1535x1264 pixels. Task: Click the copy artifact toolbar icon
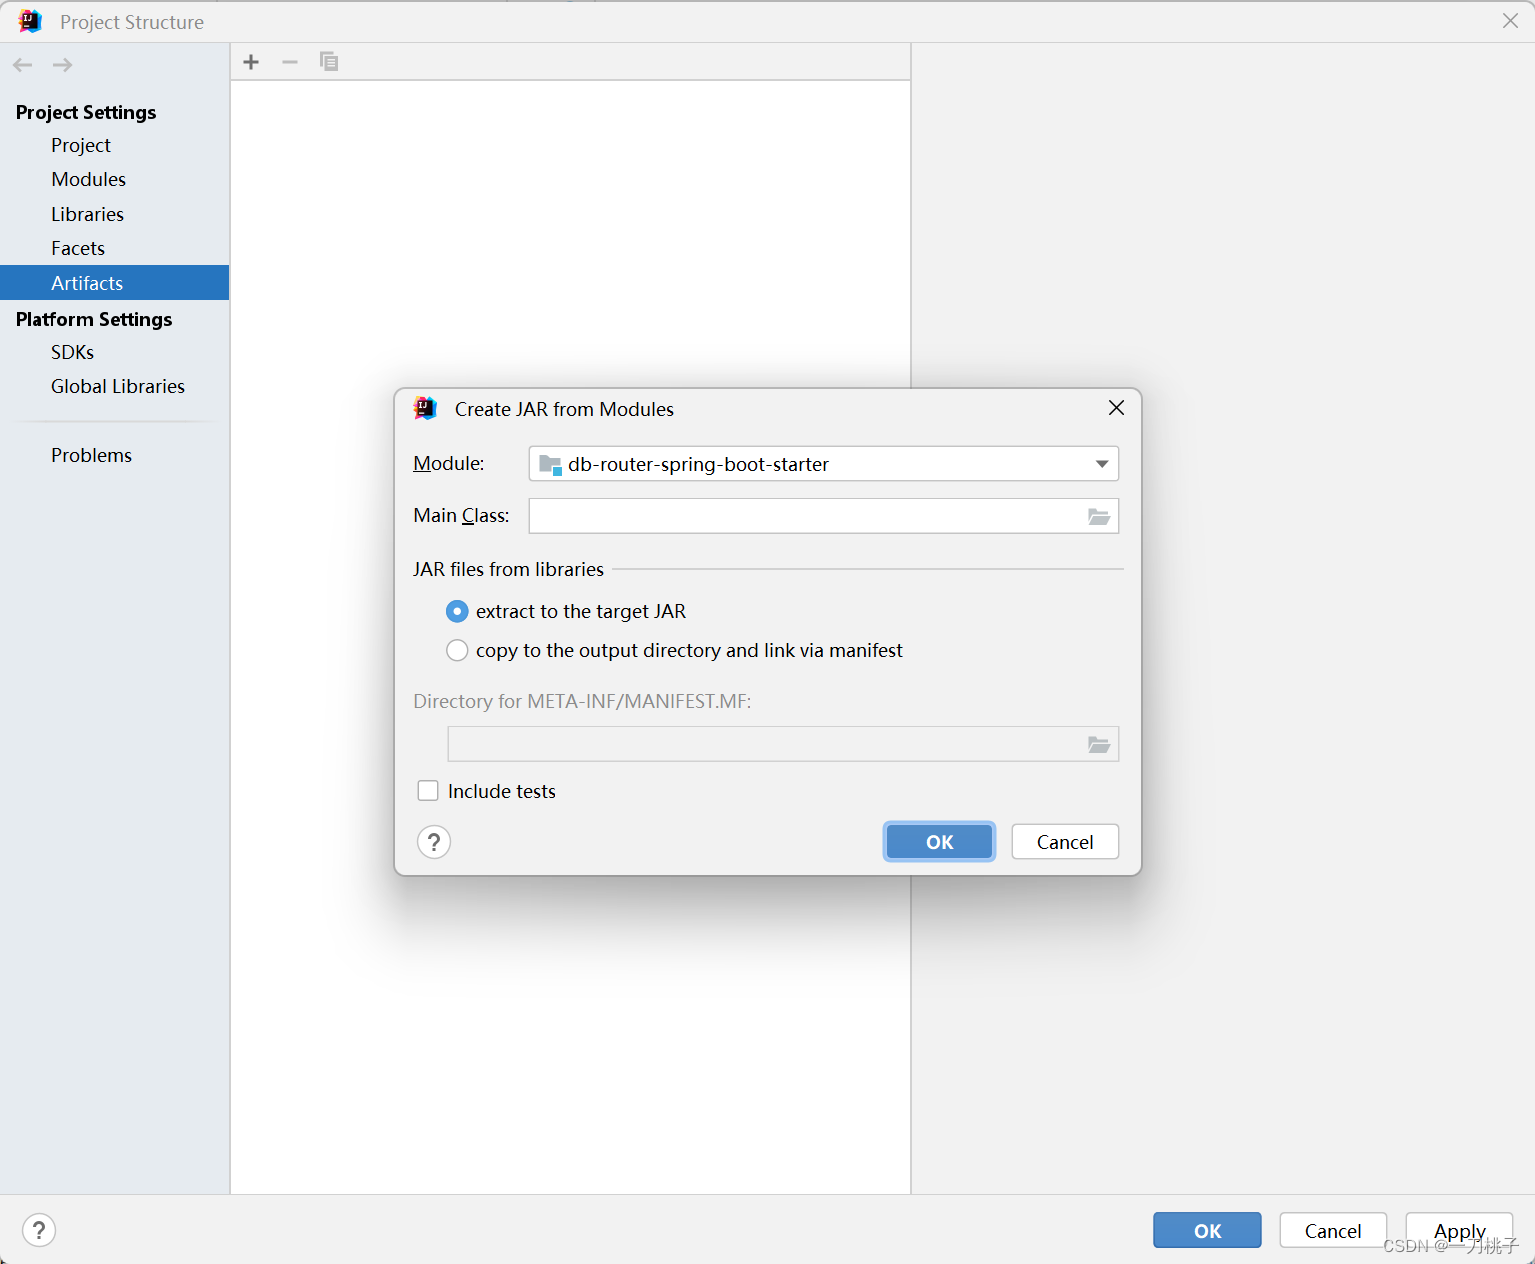coord(329,61)
